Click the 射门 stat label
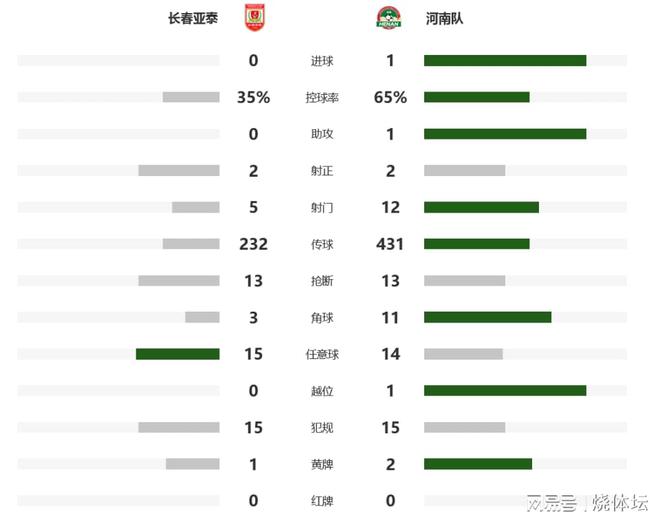 [322, 208]
